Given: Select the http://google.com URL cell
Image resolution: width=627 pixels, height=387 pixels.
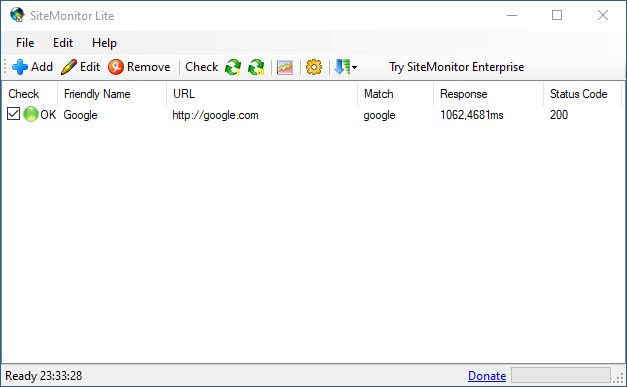Looking at the screenshot, I should [x=215, y=115].
